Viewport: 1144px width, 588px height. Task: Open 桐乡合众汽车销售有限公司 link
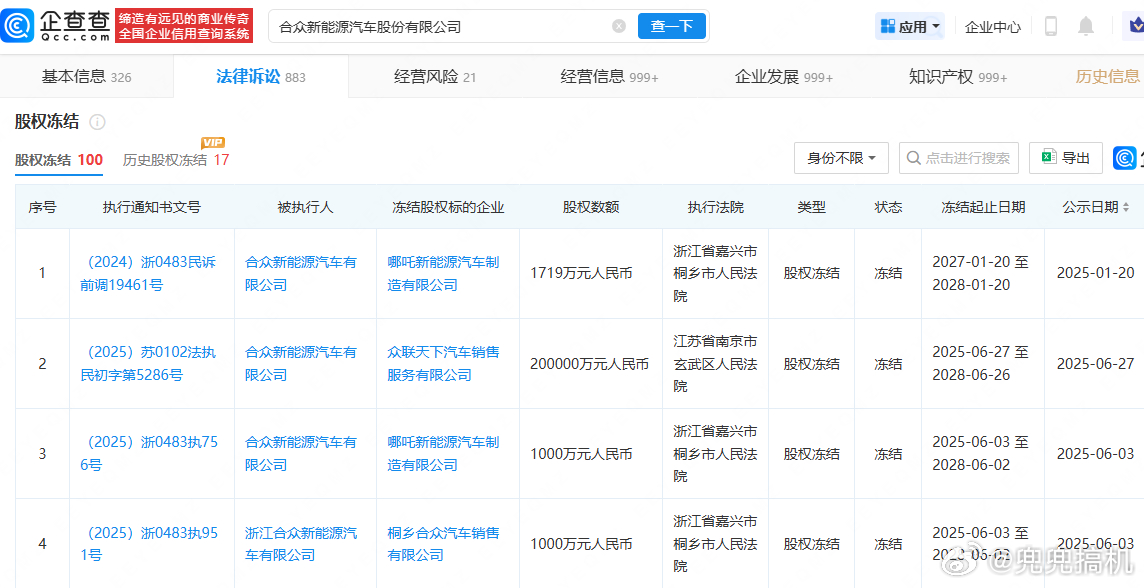[x=444, y=543]
